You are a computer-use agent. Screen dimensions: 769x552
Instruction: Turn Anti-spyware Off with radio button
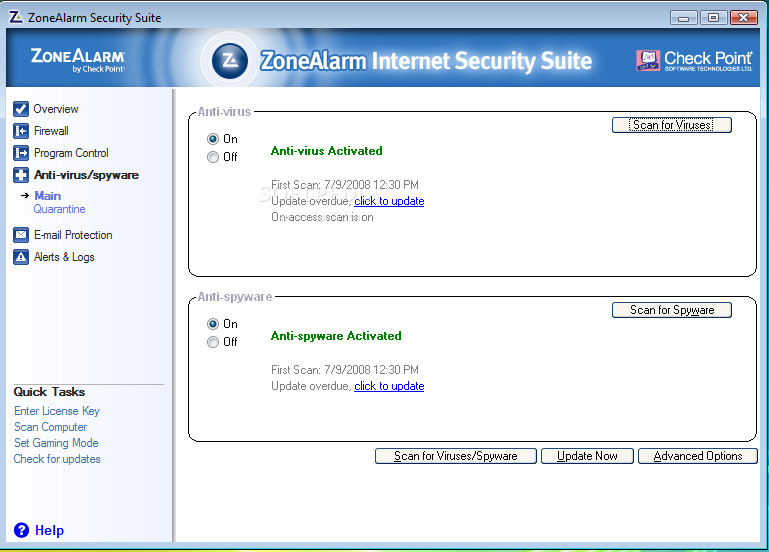pos(212,342)
